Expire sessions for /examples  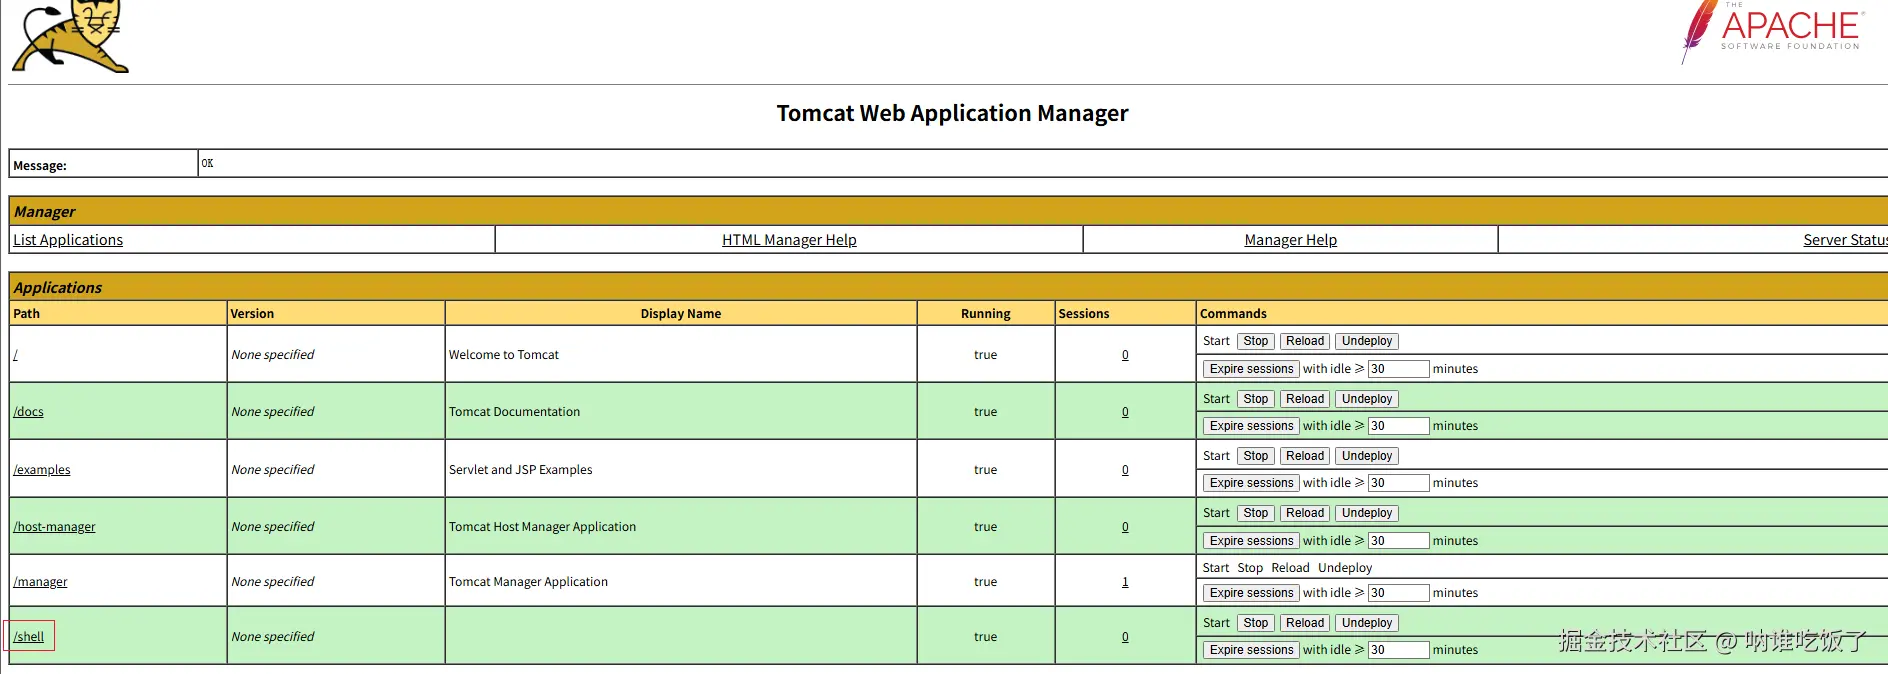point(1251,483)
